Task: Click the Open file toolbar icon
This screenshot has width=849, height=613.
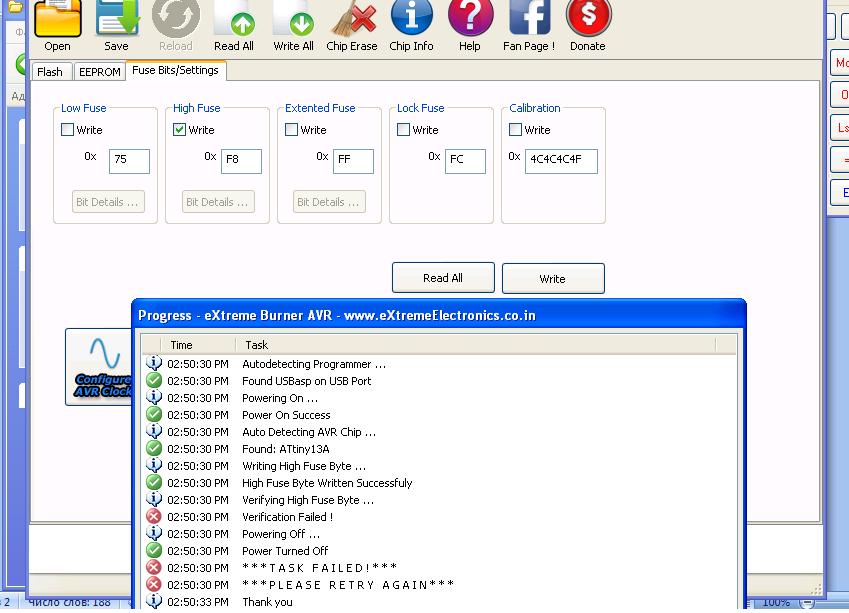Action: (57, 20)
